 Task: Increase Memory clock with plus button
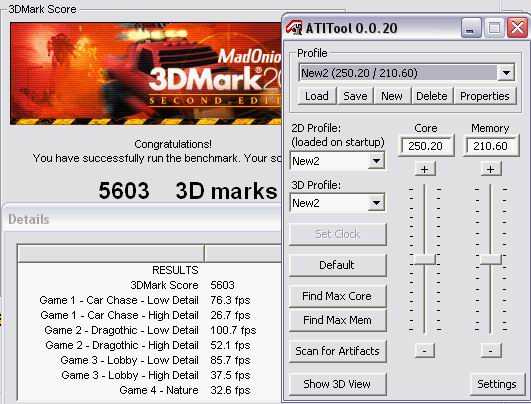[x=490, y=169]
